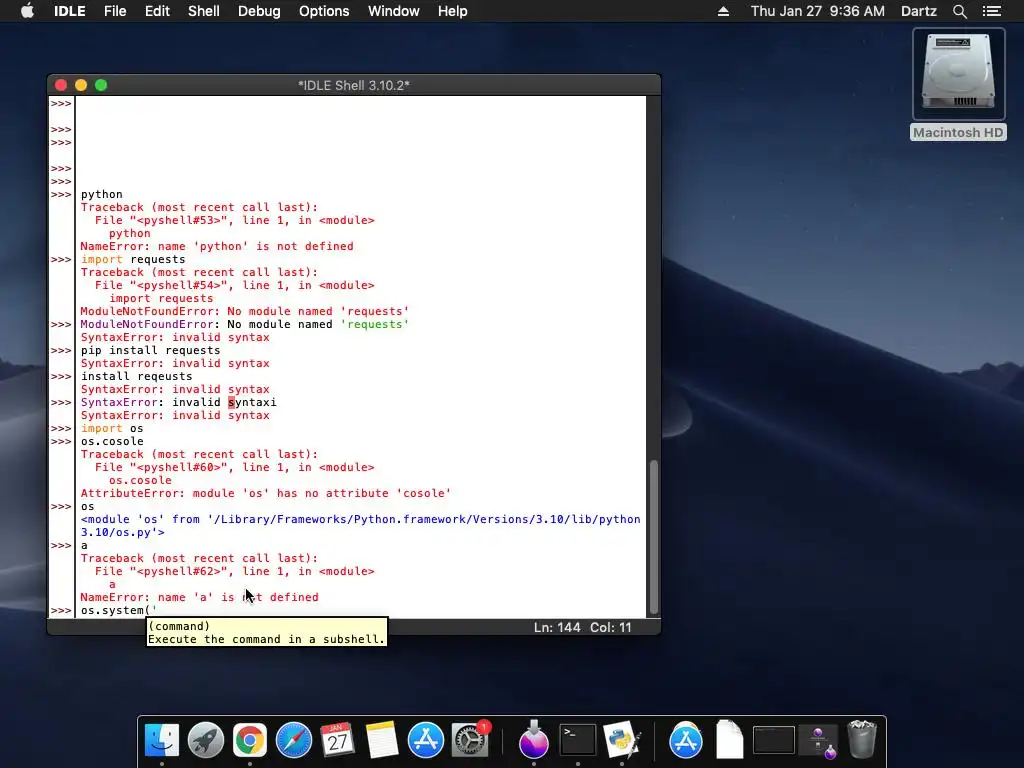Click the Ln: 144 status bar entry

click(x=557, y=628)
